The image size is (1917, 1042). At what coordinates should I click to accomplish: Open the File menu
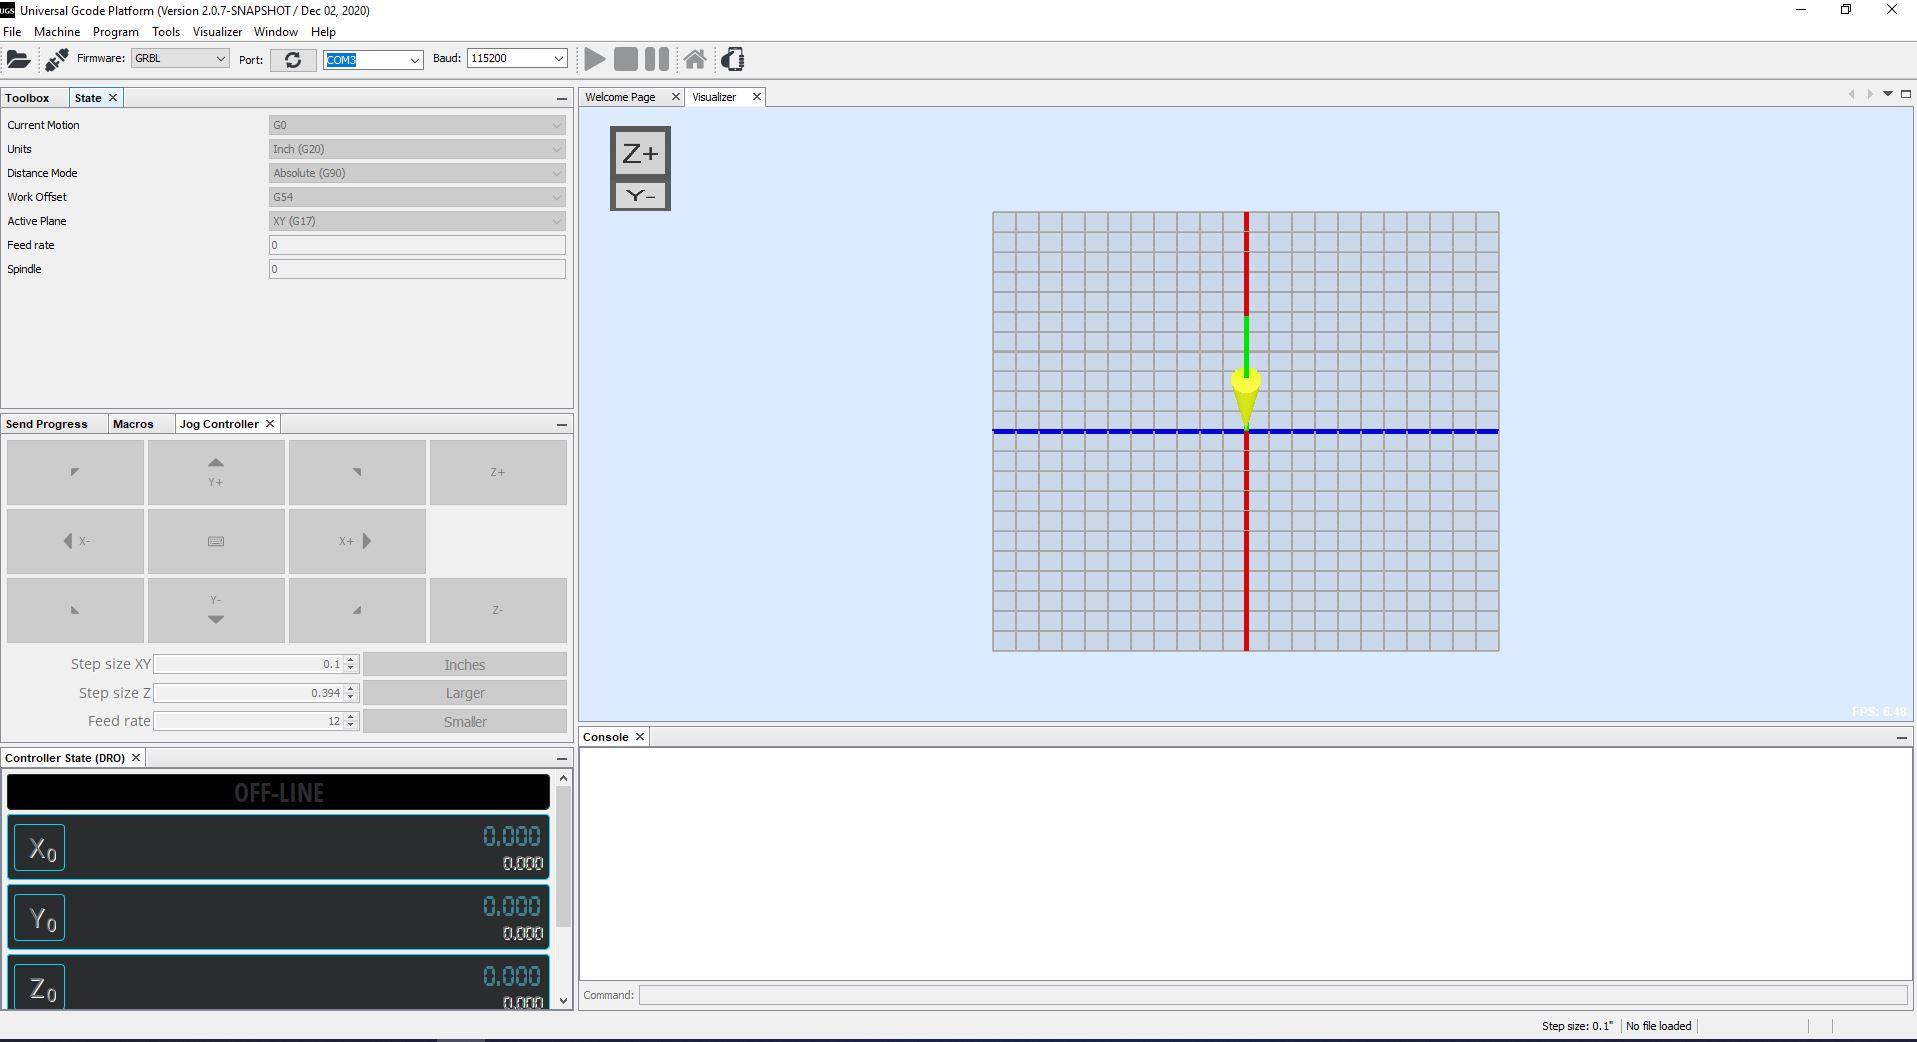tap(12, 32)
